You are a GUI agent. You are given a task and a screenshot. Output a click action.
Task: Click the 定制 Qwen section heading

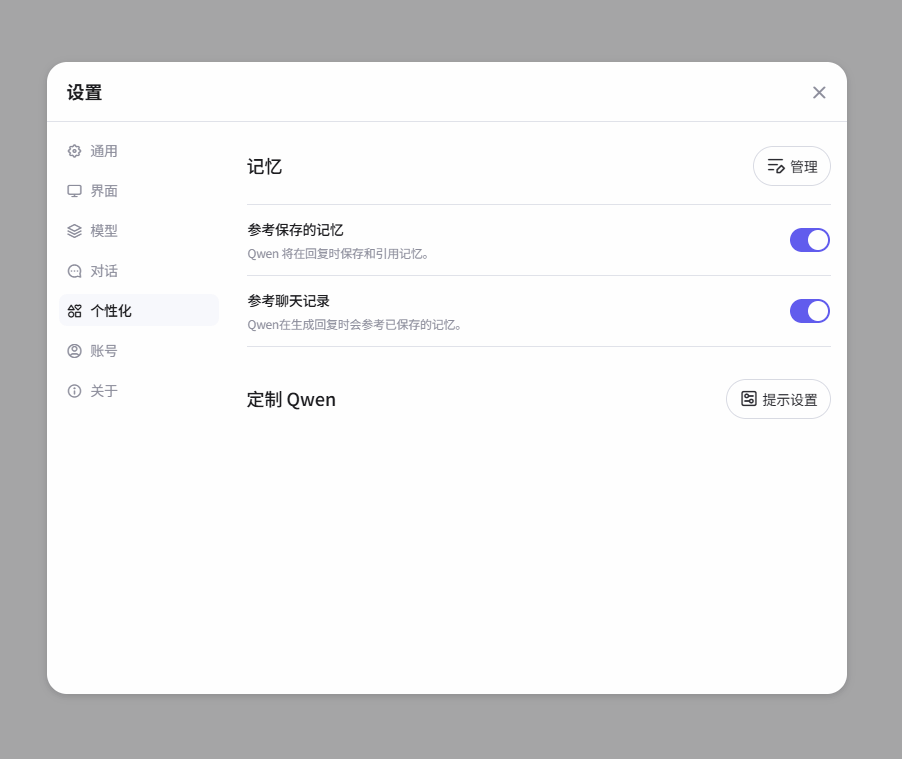coord(291,400)
